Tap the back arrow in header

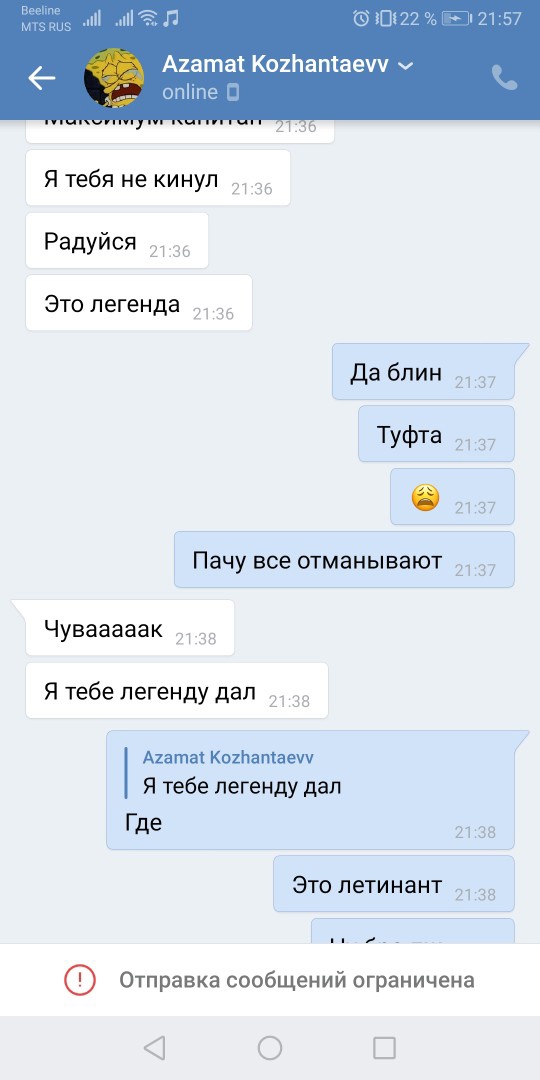coord(41,78)
